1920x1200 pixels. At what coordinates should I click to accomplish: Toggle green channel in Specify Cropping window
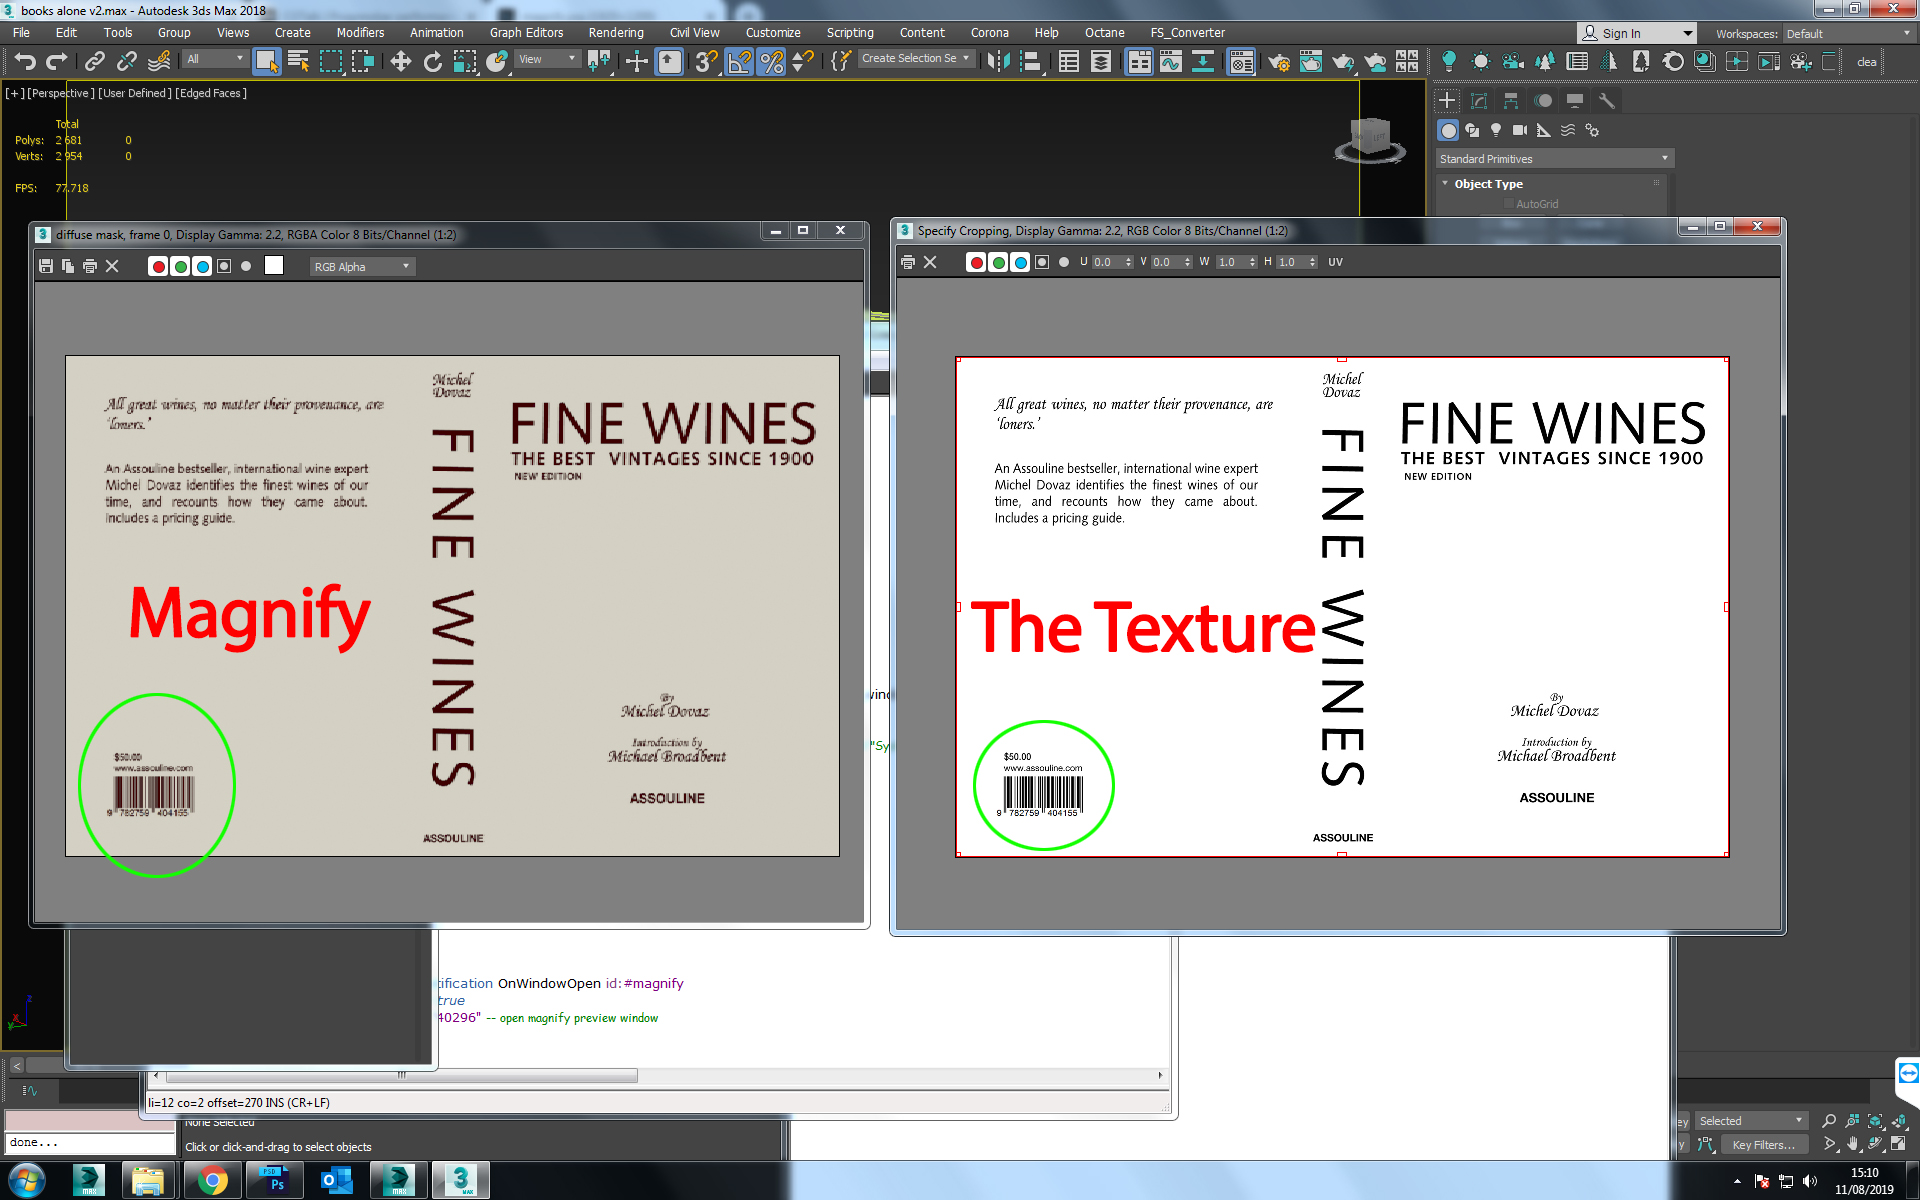998,262
